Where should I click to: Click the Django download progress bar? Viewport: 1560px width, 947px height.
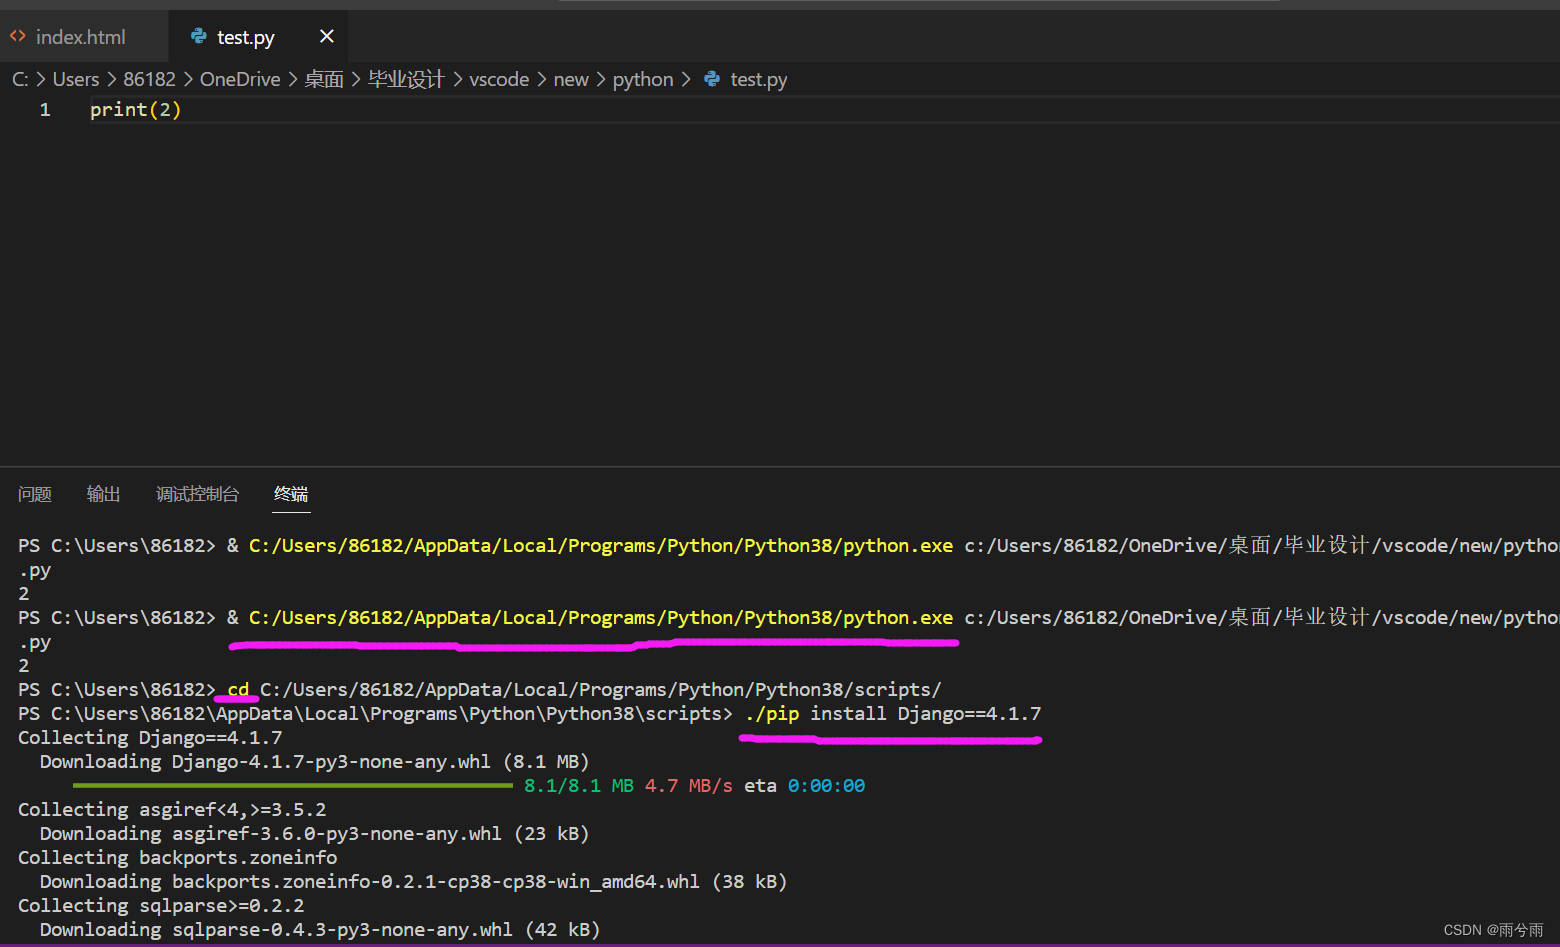click(x=293, y=786)
